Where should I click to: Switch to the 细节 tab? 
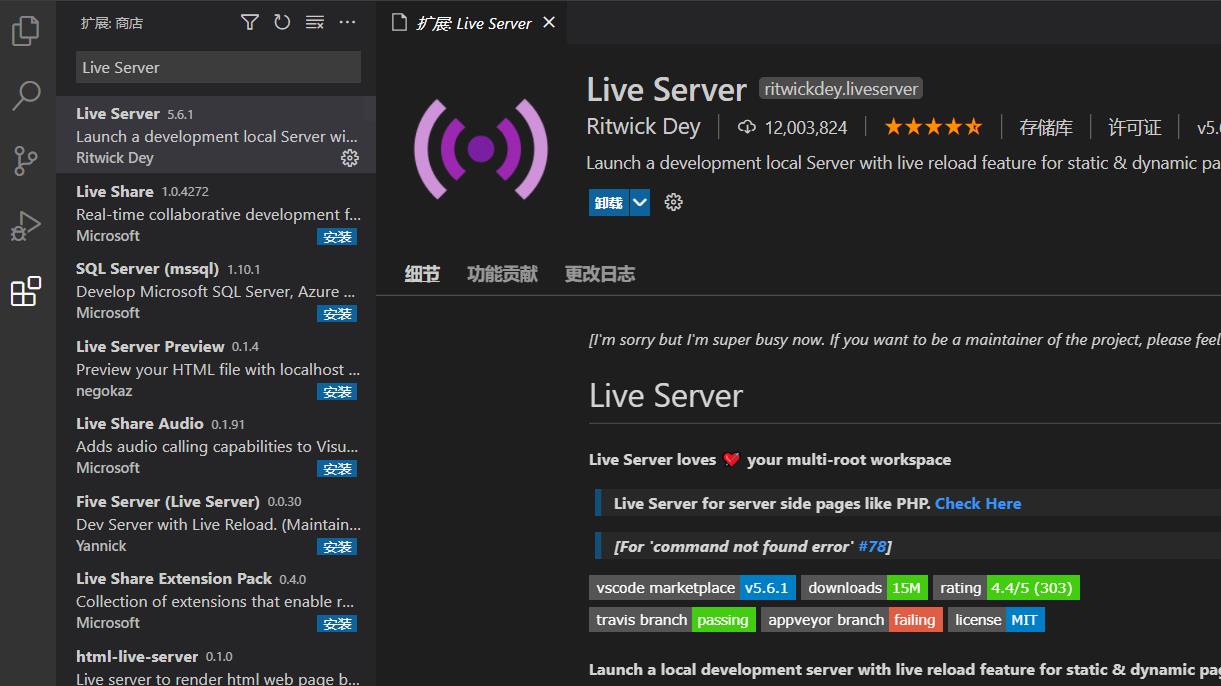point(422,274)
